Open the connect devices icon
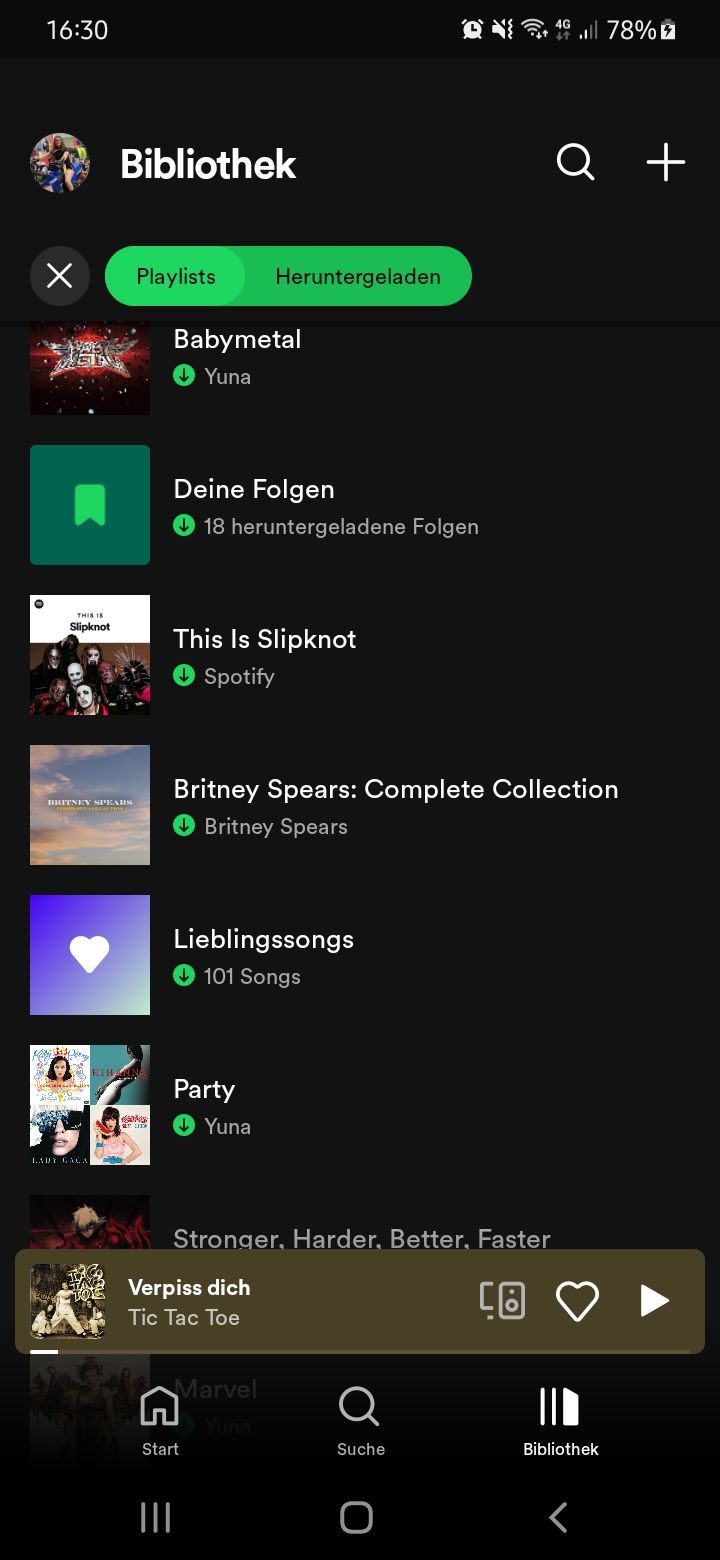The image size is (720, 1560). (502, 1301)
